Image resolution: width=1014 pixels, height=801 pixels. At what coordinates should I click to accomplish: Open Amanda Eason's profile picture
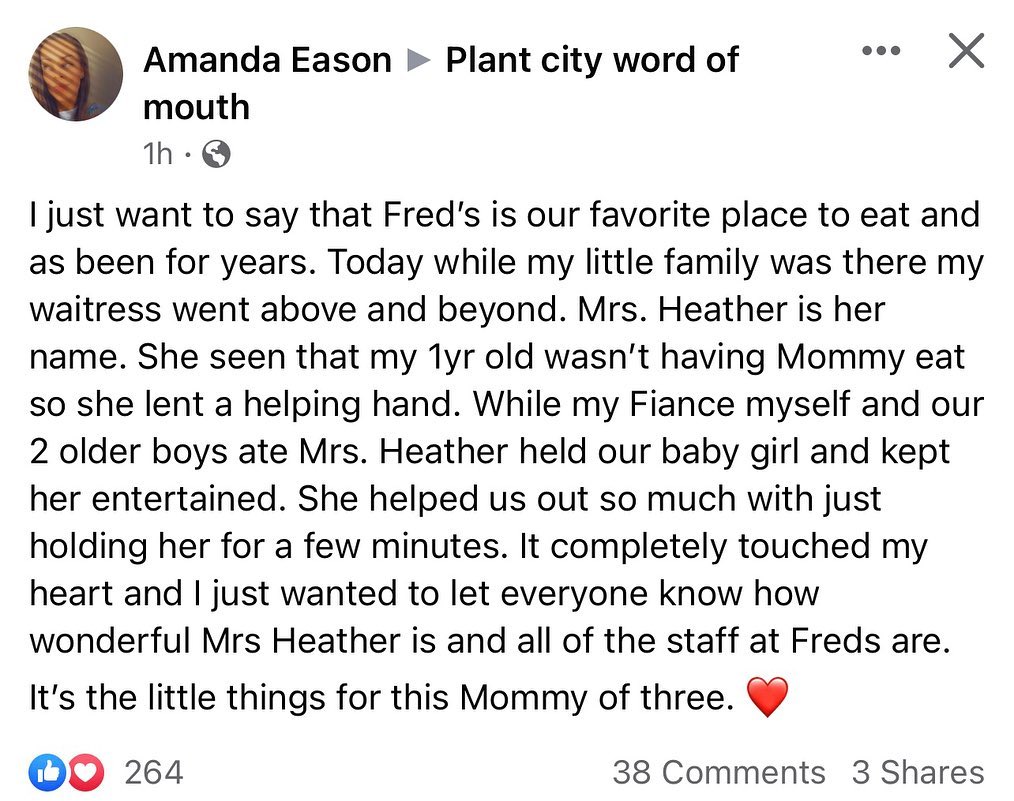pos(76,74)
